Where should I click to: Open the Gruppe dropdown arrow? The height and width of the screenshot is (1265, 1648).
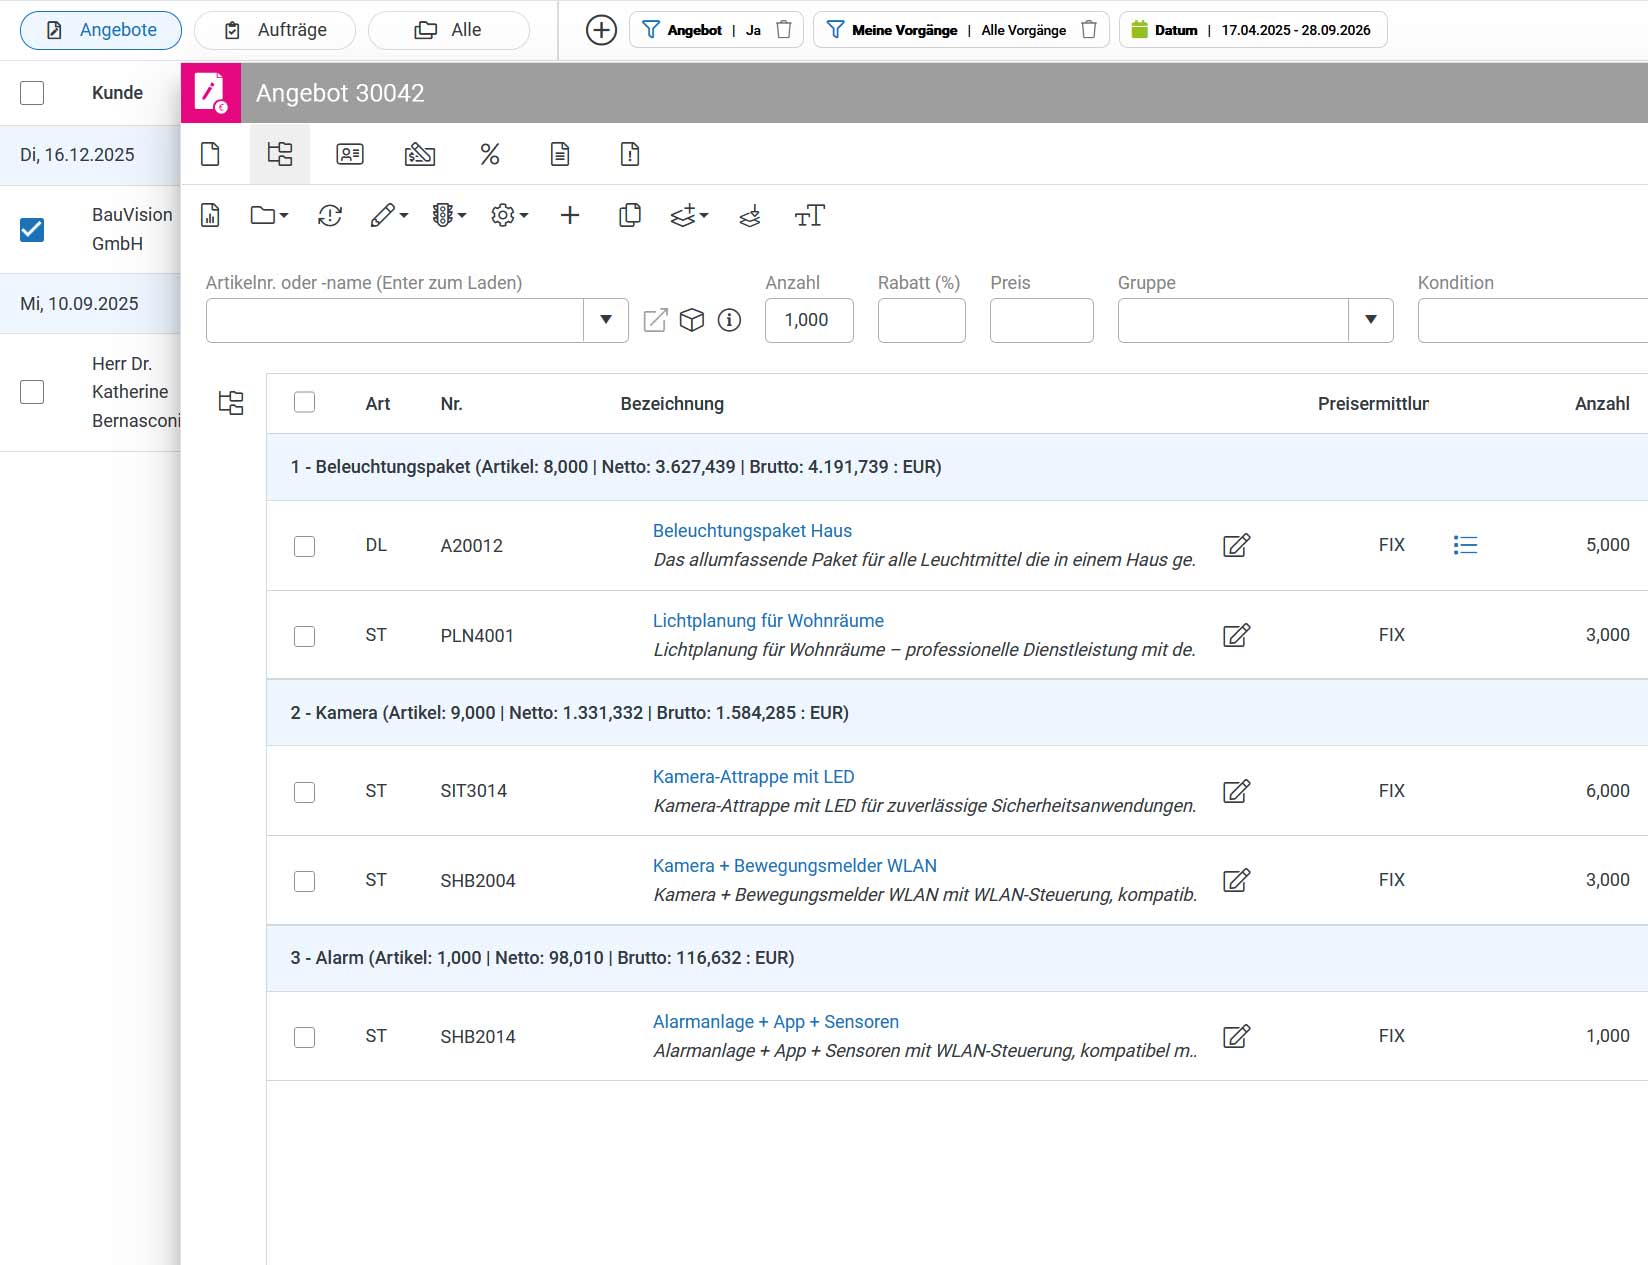click(x=1371, y=320)
